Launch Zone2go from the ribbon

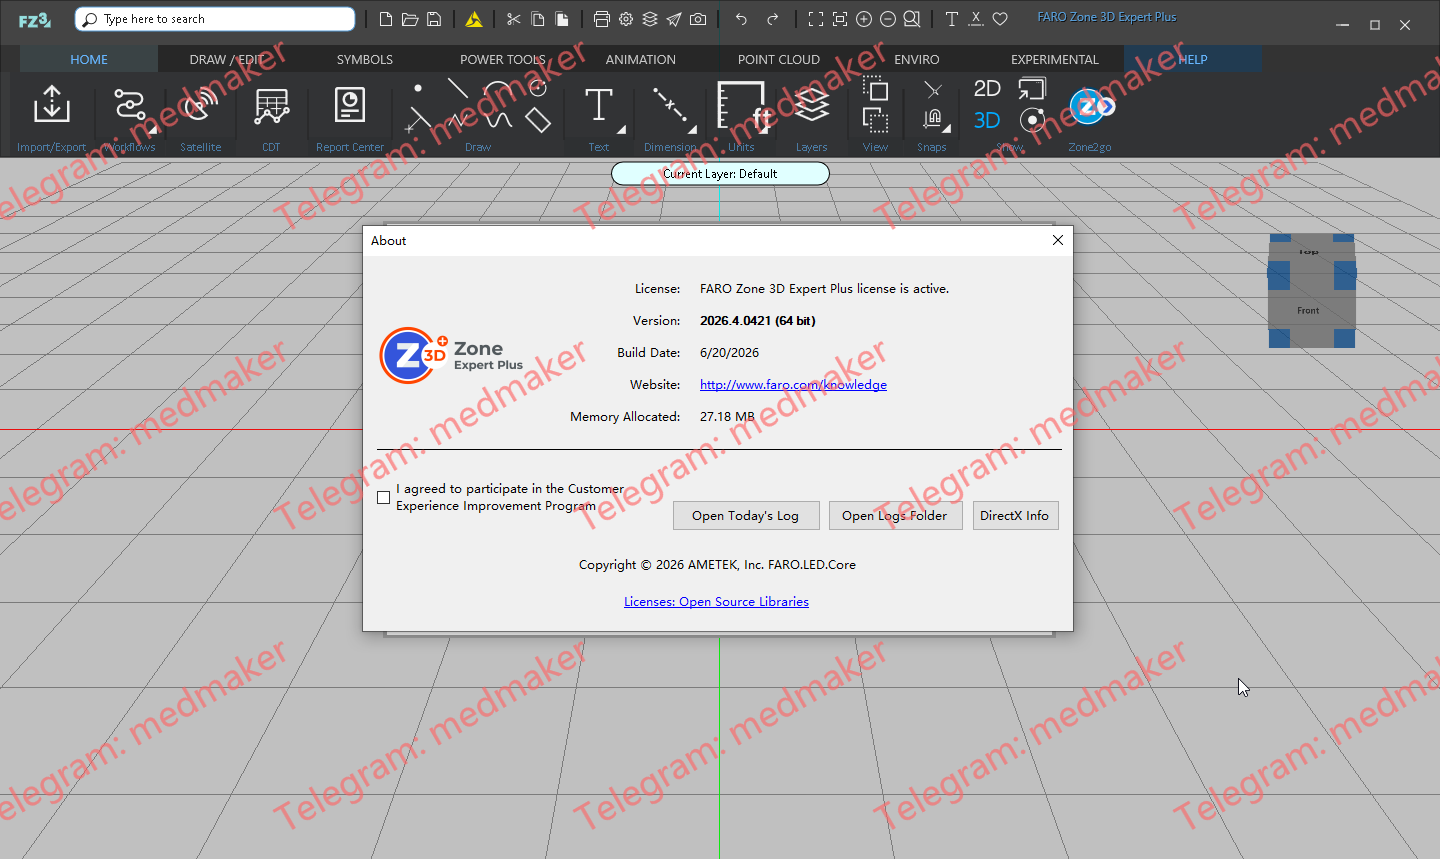click(x=1090, y=105)
